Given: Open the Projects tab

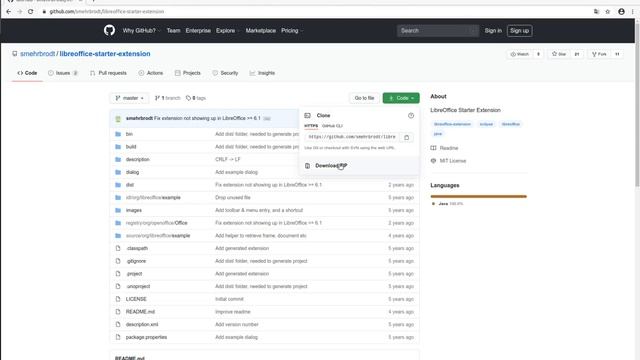Looking at the screenshot, I should tap(188, 73).
